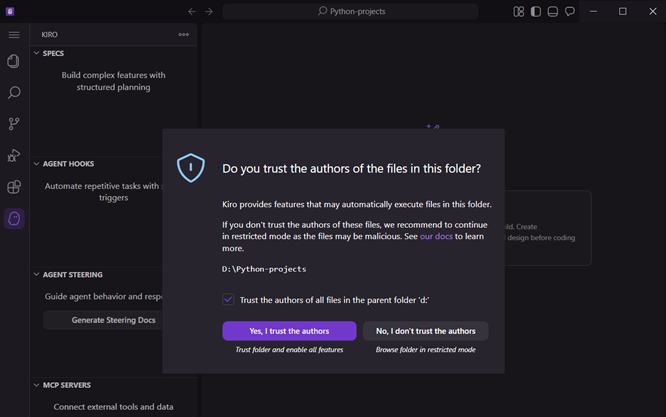666x417 pixels.
Task: Toggle the primary side bar icon
Action: [x=536, y=11]
